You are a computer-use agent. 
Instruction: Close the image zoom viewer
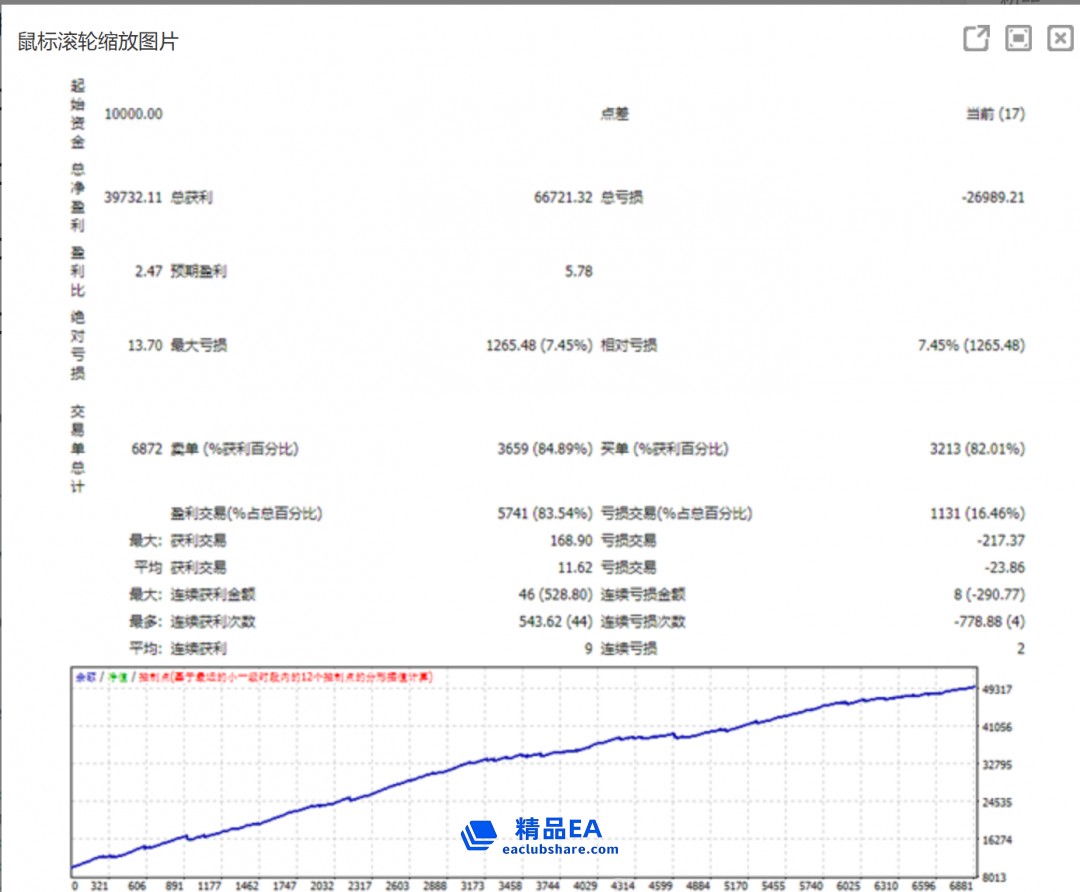1060,39
